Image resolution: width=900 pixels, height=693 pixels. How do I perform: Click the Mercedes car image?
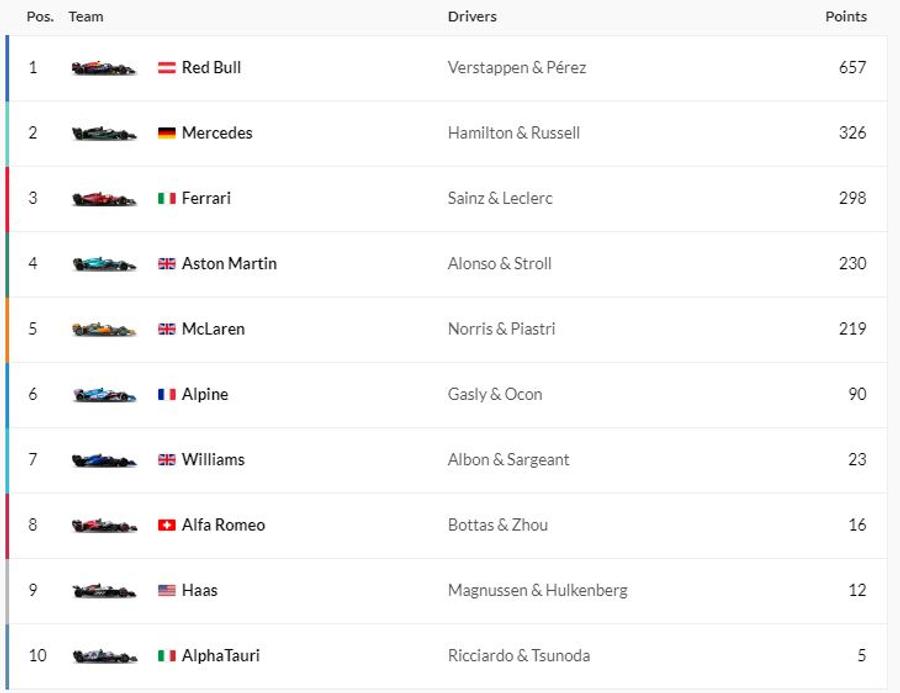pos(104,134)
